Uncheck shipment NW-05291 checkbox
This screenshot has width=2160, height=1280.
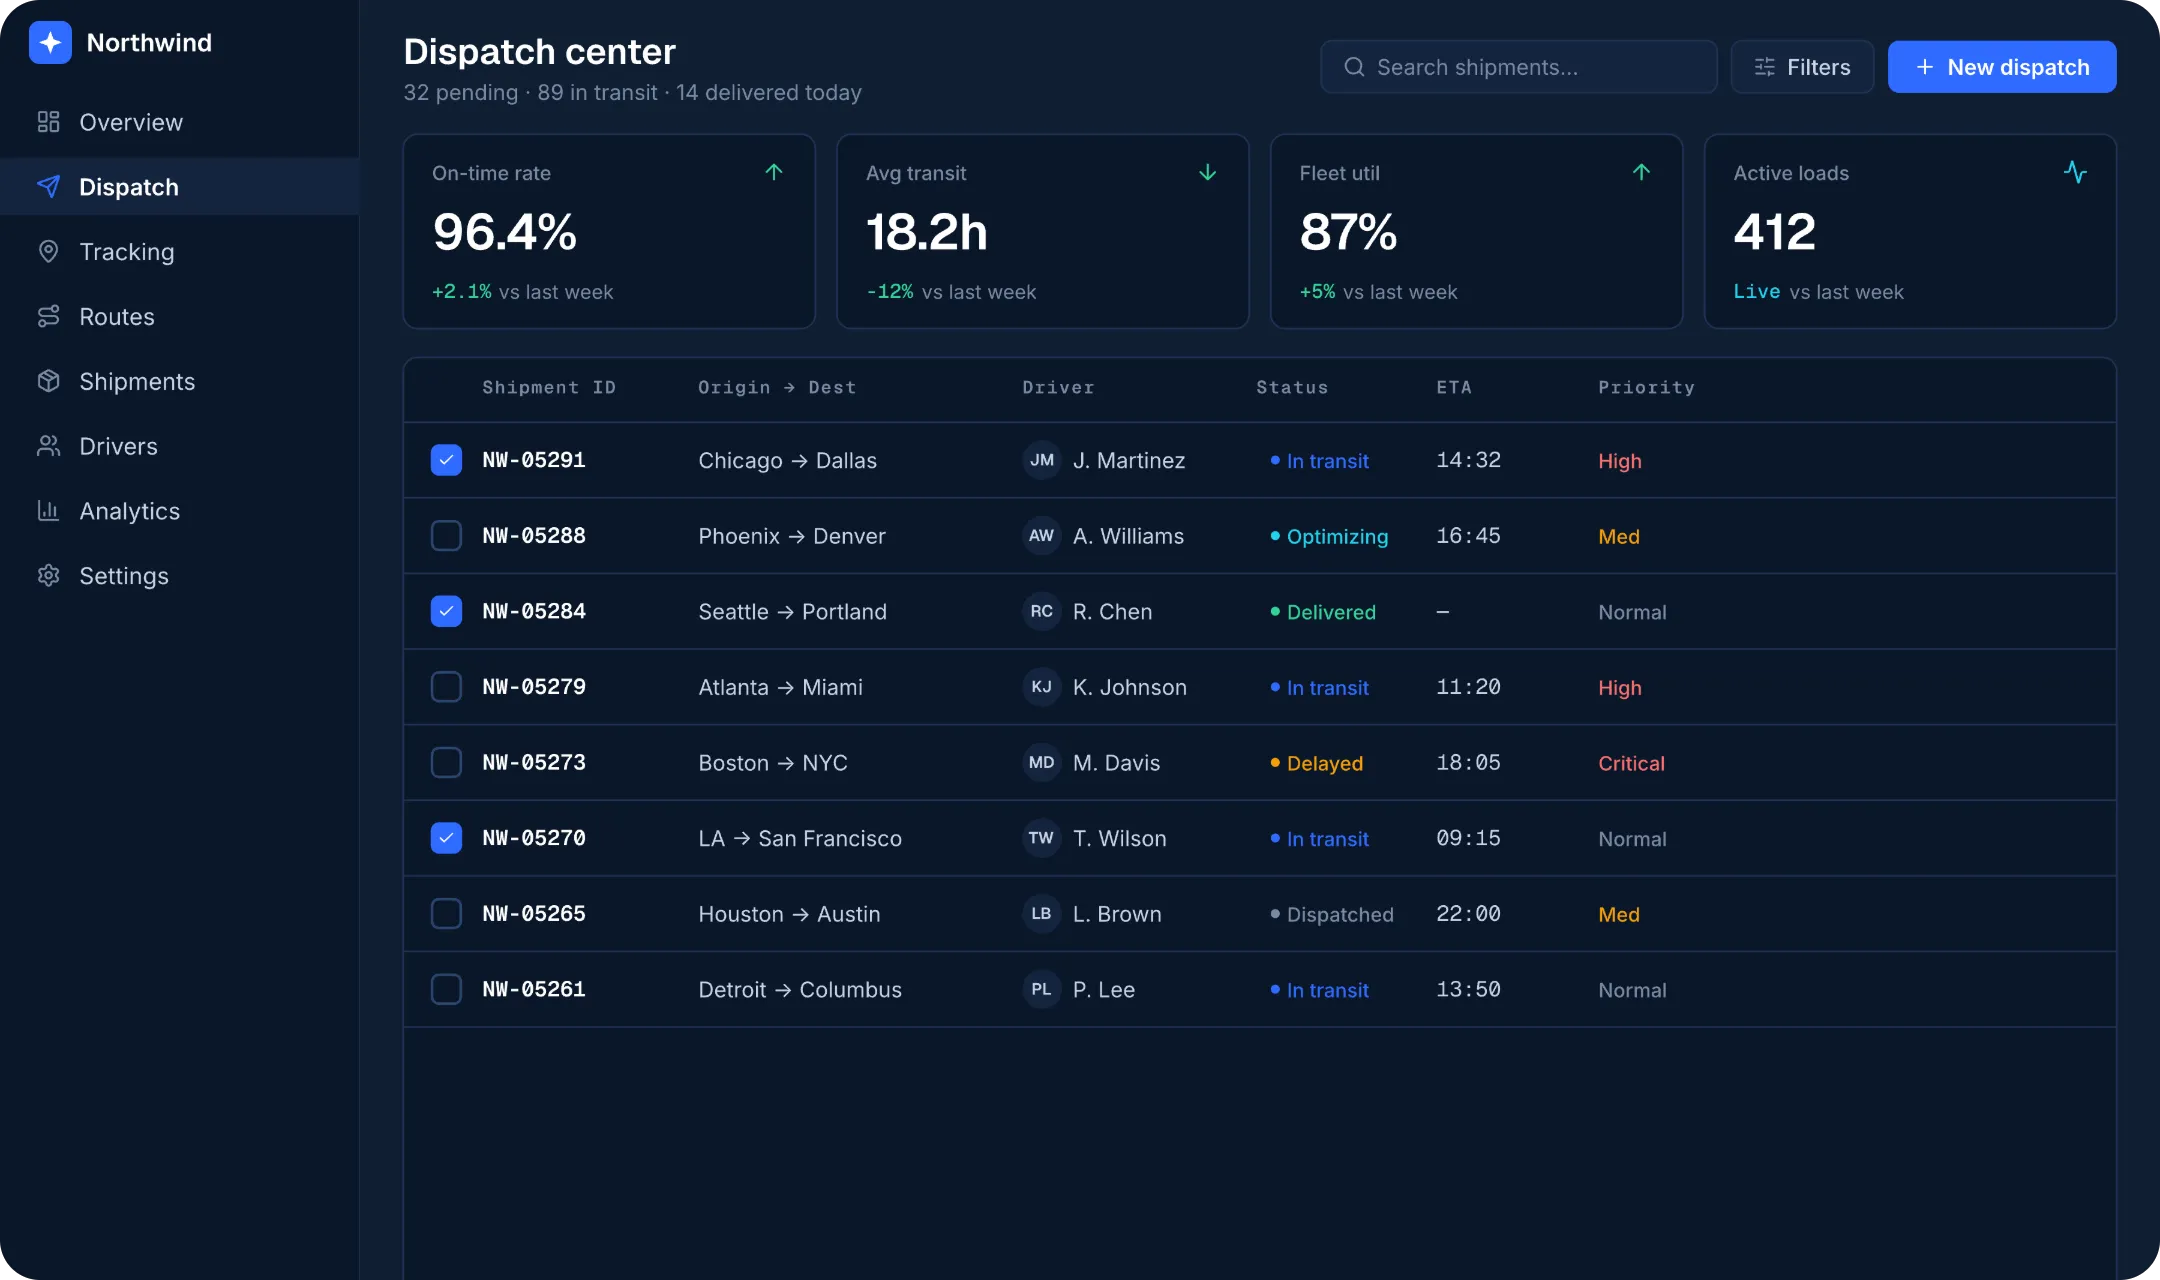pos(446,460)
